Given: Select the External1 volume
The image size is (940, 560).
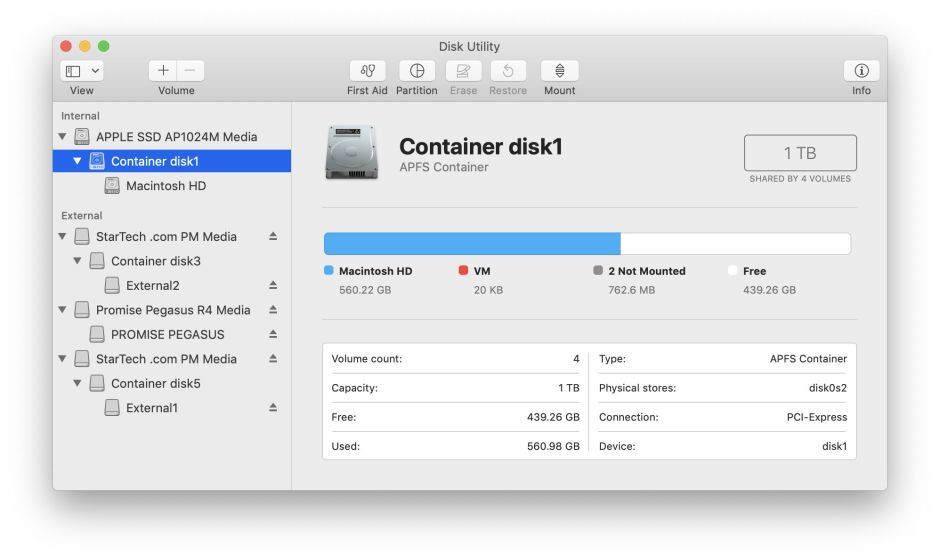Looking at the screenshot, I should click(x=151, y=408).
